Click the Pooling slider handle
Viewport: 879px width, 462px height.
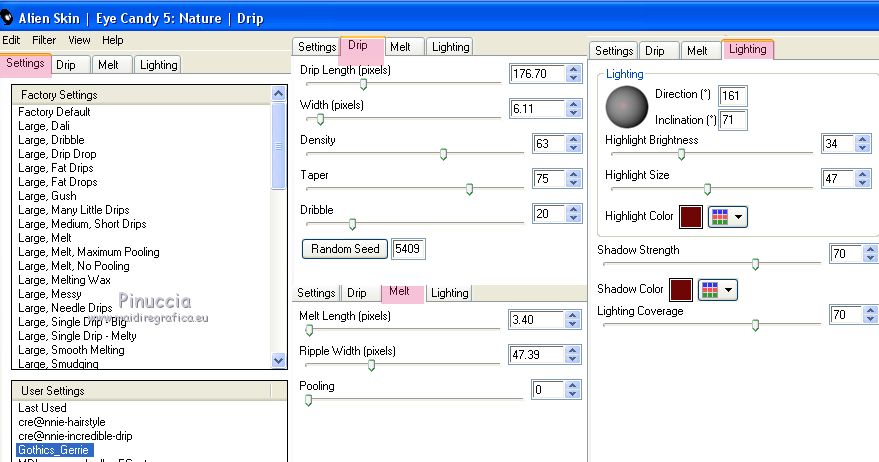click(x=308, y=400)
